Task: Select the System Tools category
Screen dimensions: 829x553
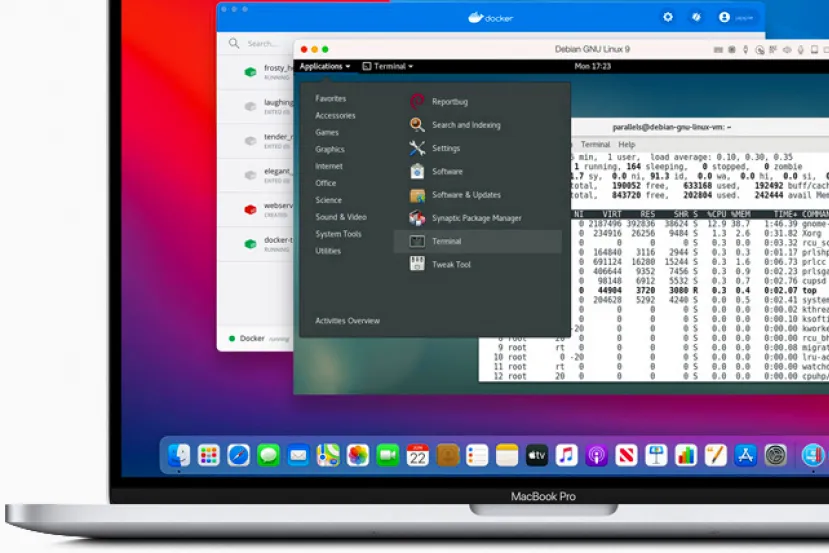Action: 338,234
